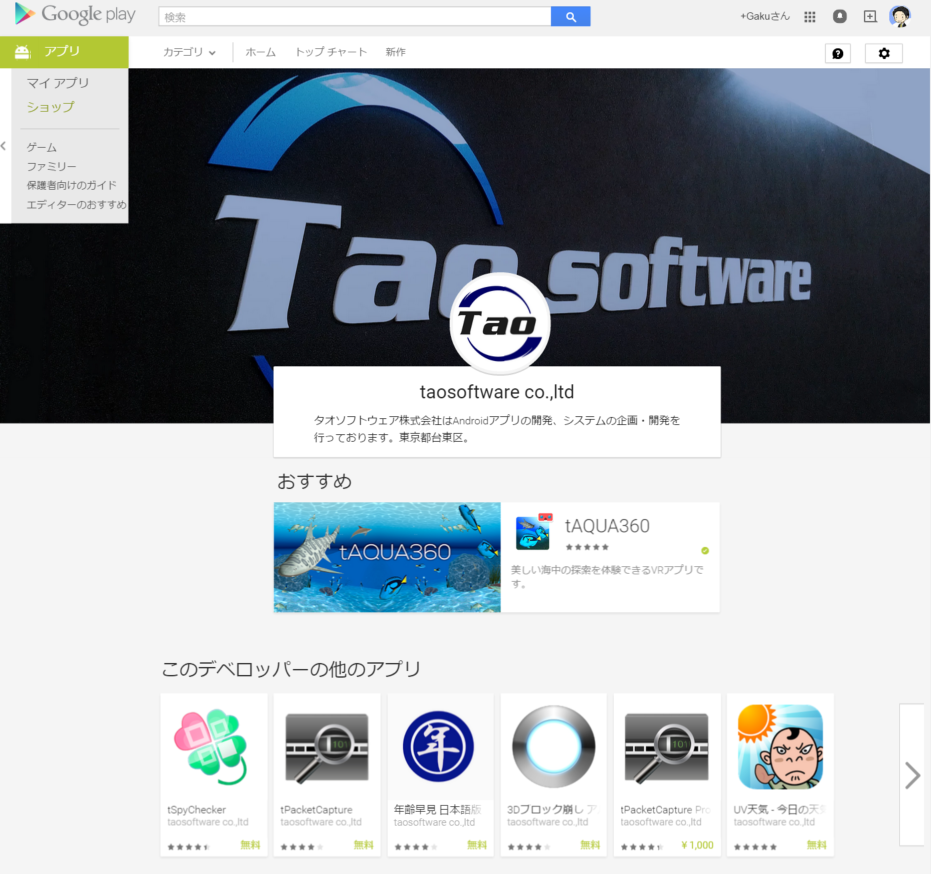Click the star rating on the tAQUA360 card
Image resolution: width=931 pixels, height=874 pixels.
[x=587, y=547]
